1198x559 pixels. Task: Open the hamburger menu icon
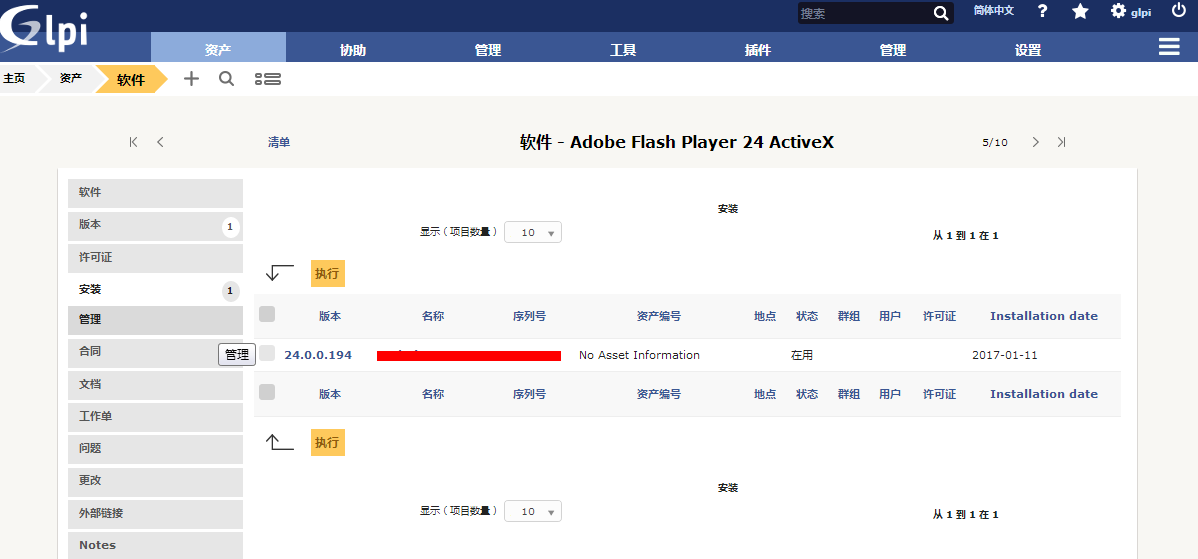(1169, 47)
